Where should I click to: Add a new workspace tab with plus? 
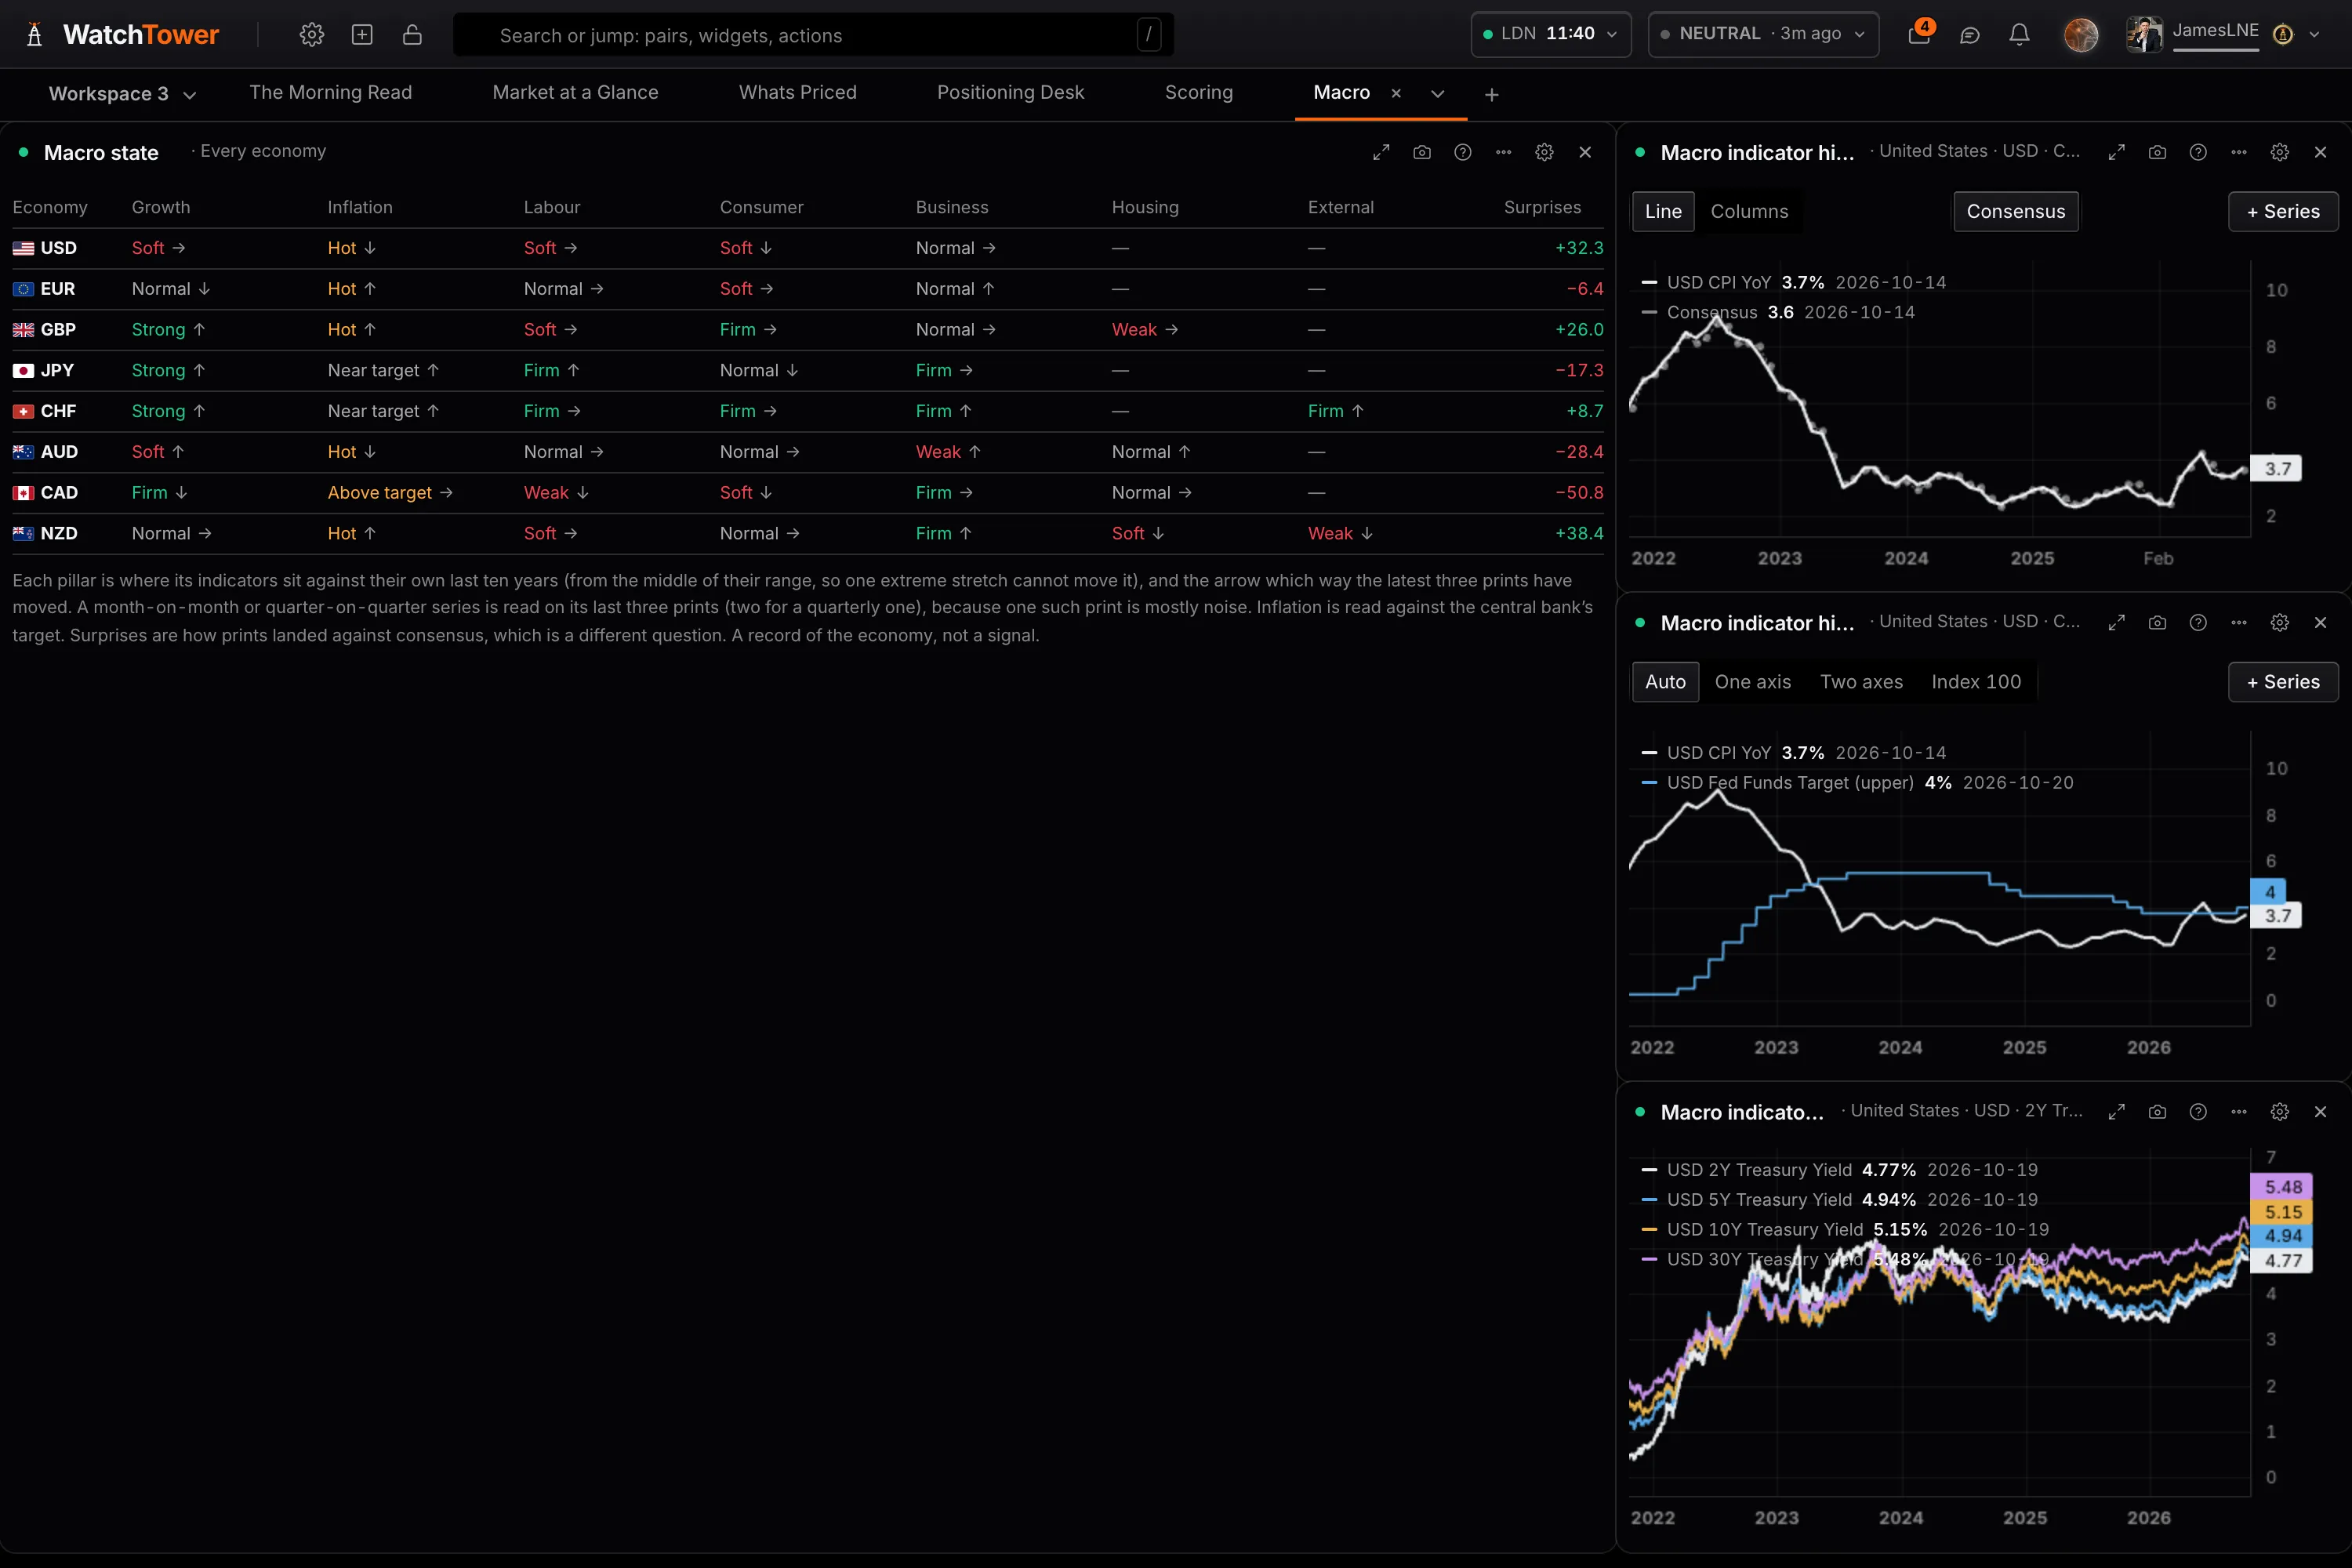[1491, 95]
